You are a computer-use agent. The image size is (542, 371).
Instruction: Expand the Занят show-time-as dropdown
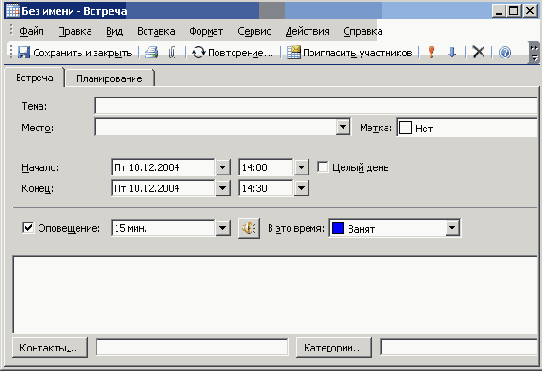[452, 228]
